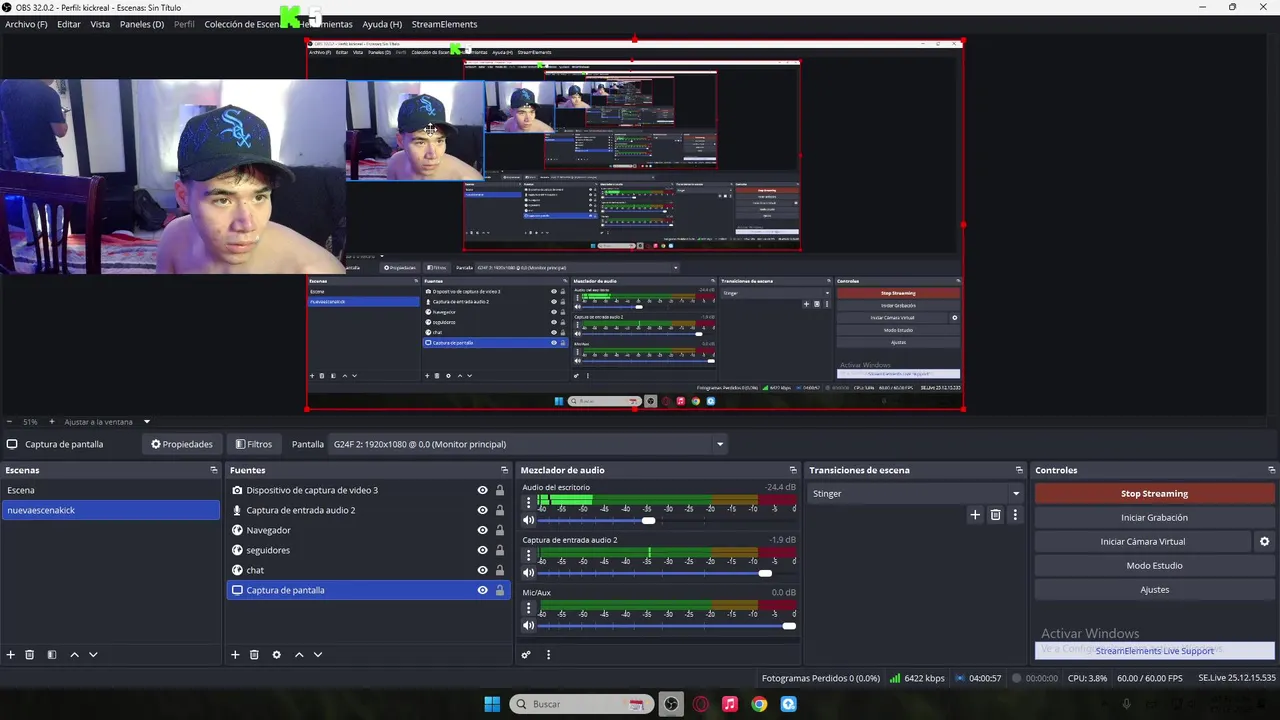The width and height of the screenshot is (1280, 720).
Task: Pop out the Escenas dock panel
Action: pyautogui.click(x=213, y=470)
